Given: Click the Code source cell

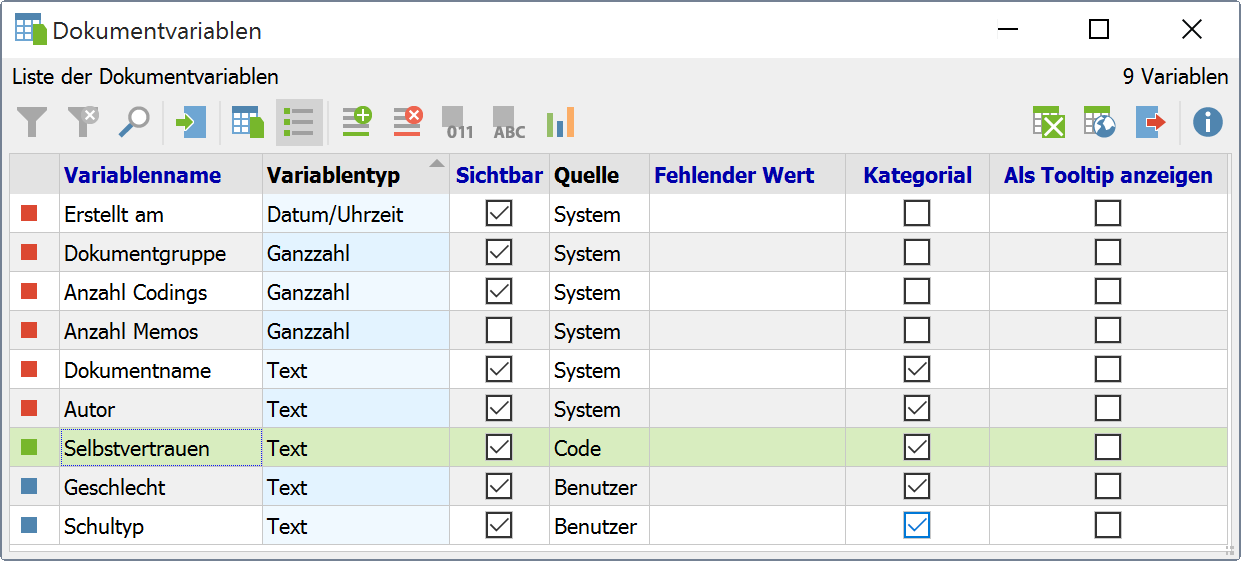Looking at the screenshot, I should (599, 448).
